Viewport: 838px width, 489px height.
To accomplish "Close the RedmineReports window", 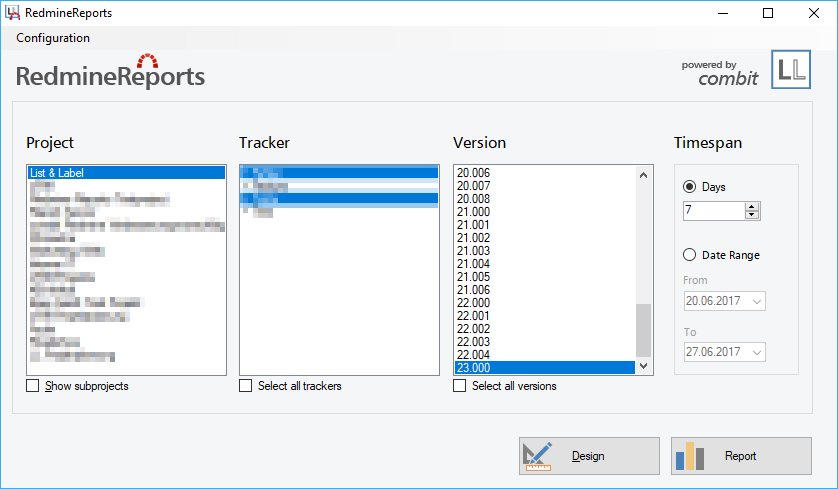I will [814, 13].
